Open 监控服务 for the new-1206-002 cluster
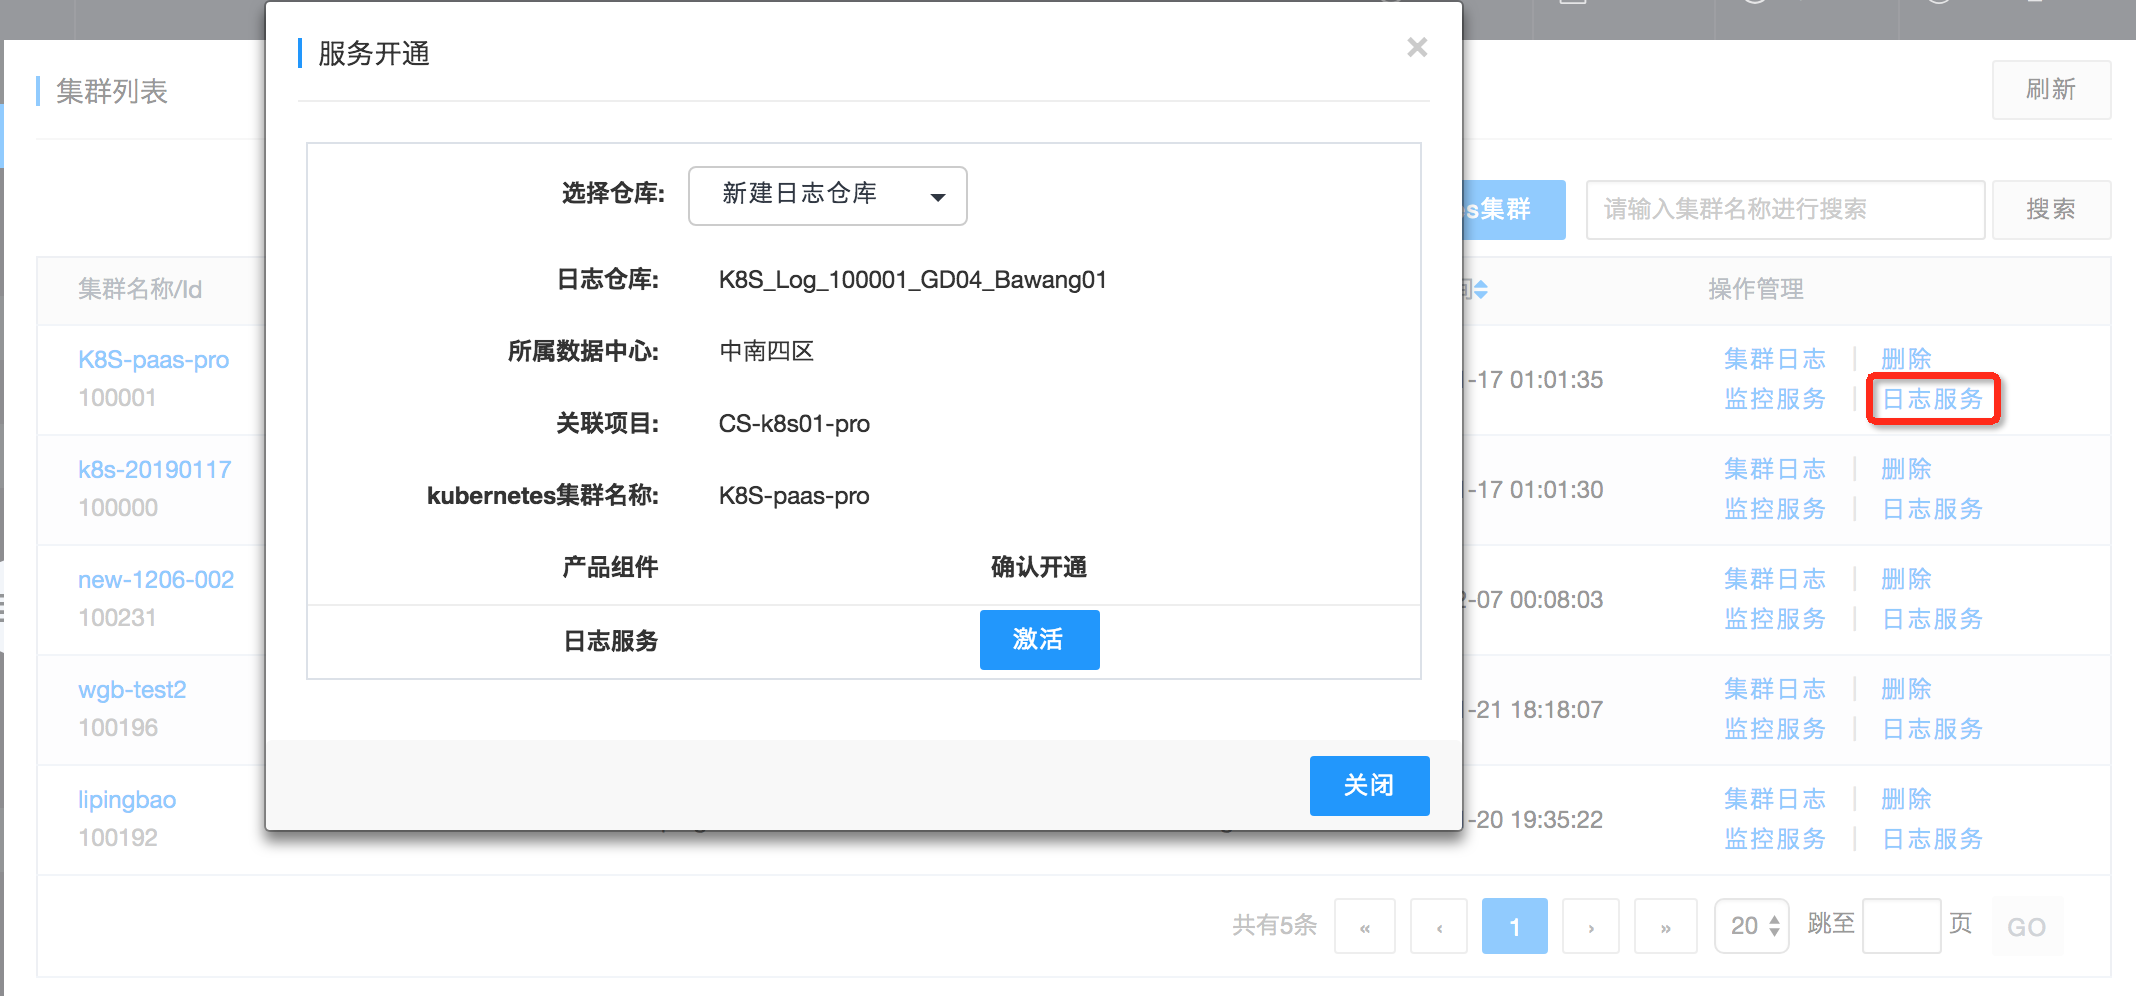Screen dimensions: 2136x996 1775,618
